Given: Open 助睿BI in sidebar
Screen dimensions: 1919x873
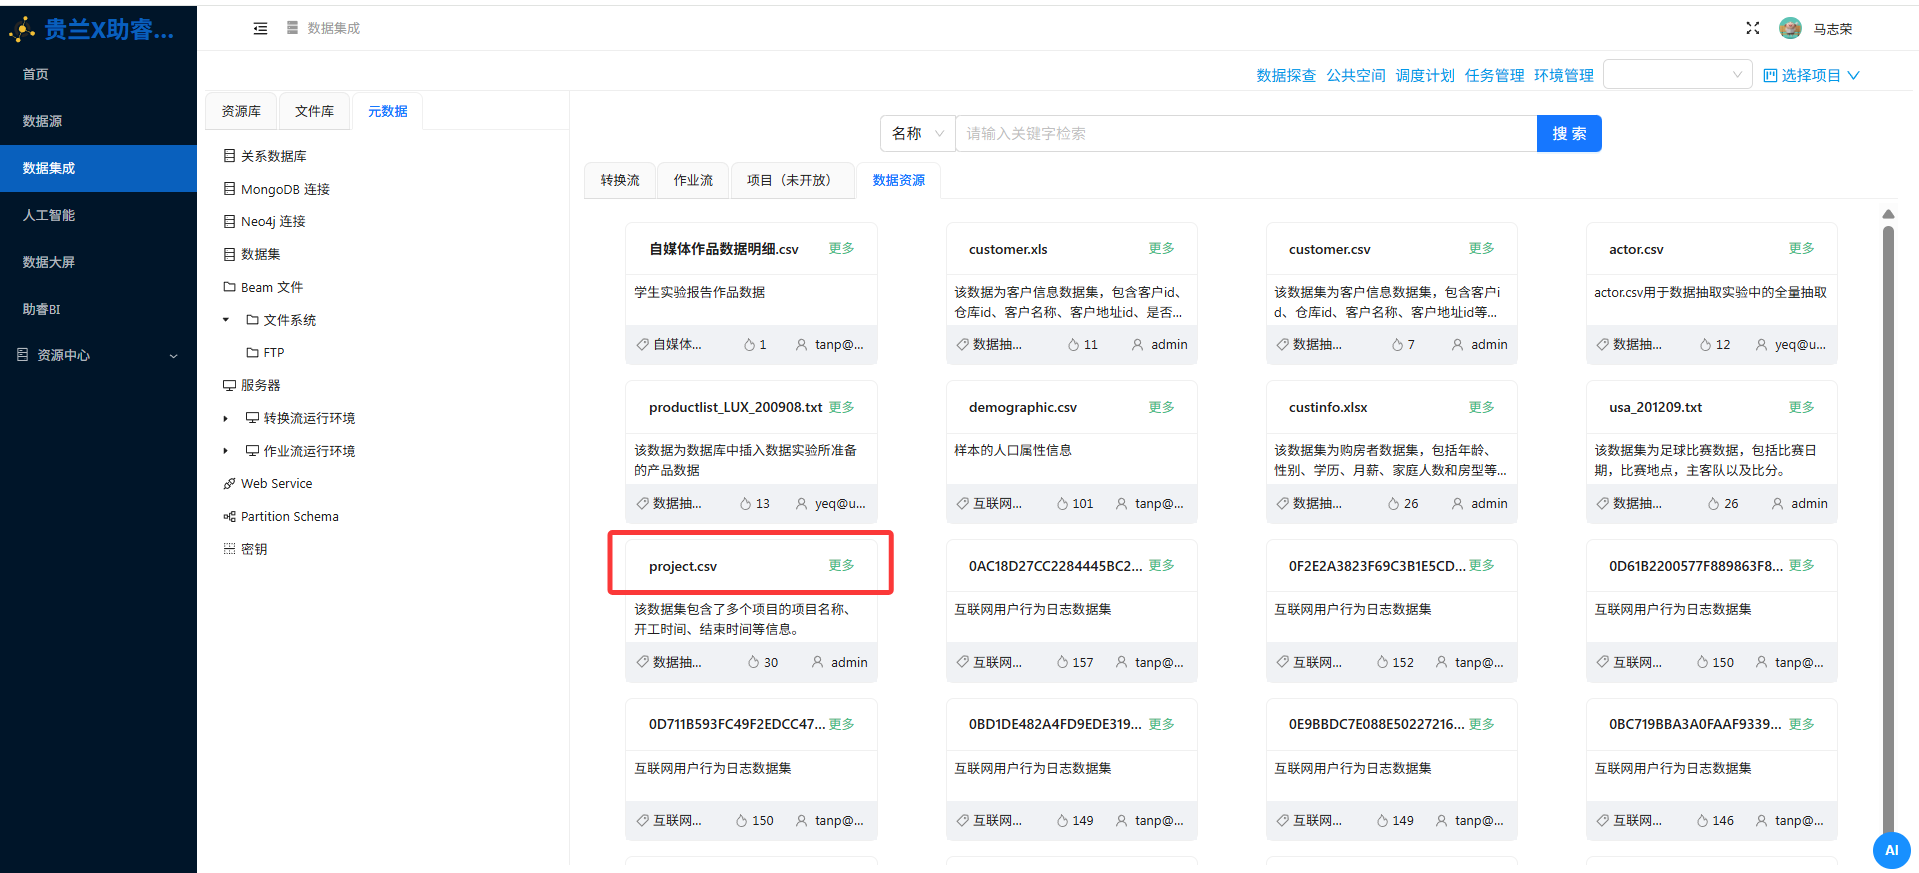Looking at the screenshot, I should point(98,309).
